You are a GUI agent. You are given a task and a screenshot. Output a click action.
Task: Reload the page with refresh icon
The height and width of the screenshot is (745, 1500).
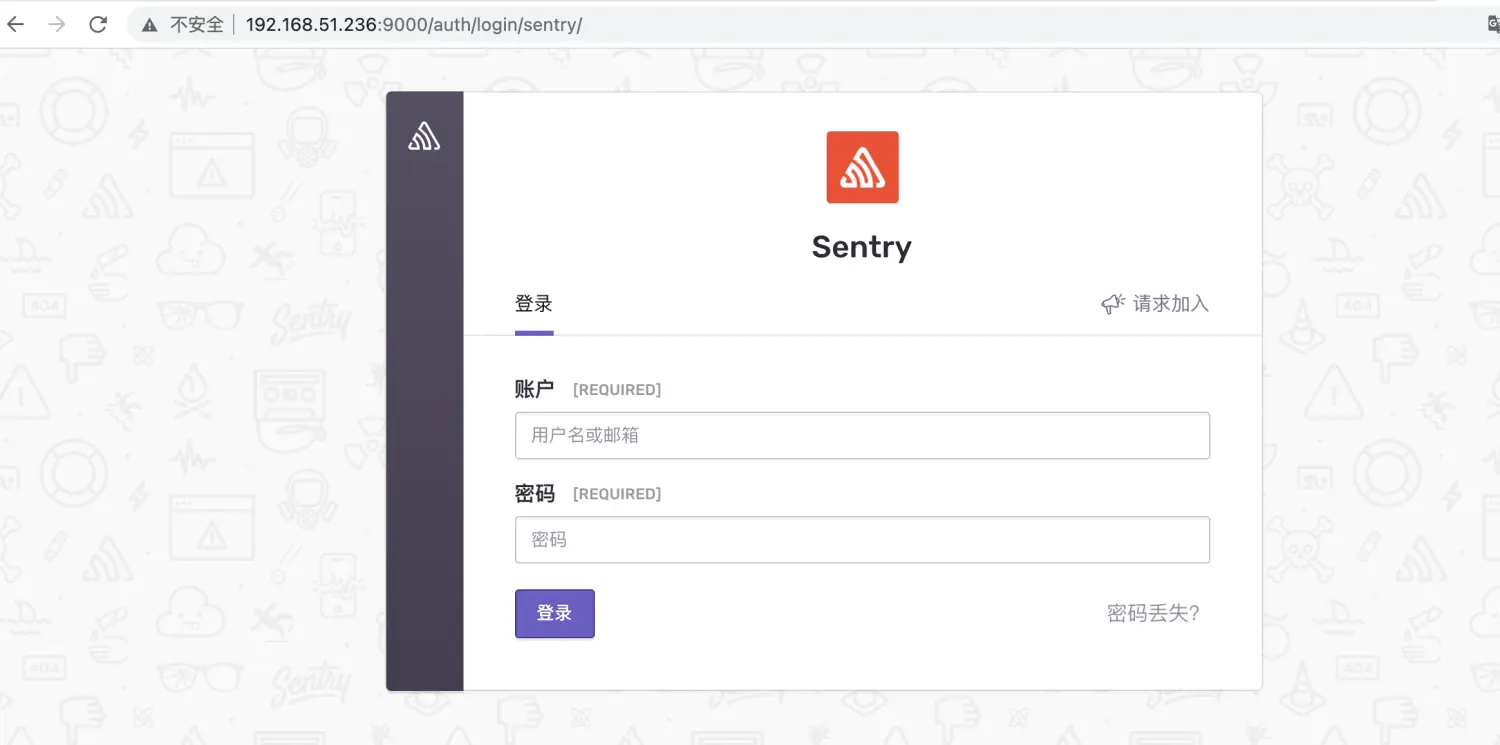tap(98, 25)
